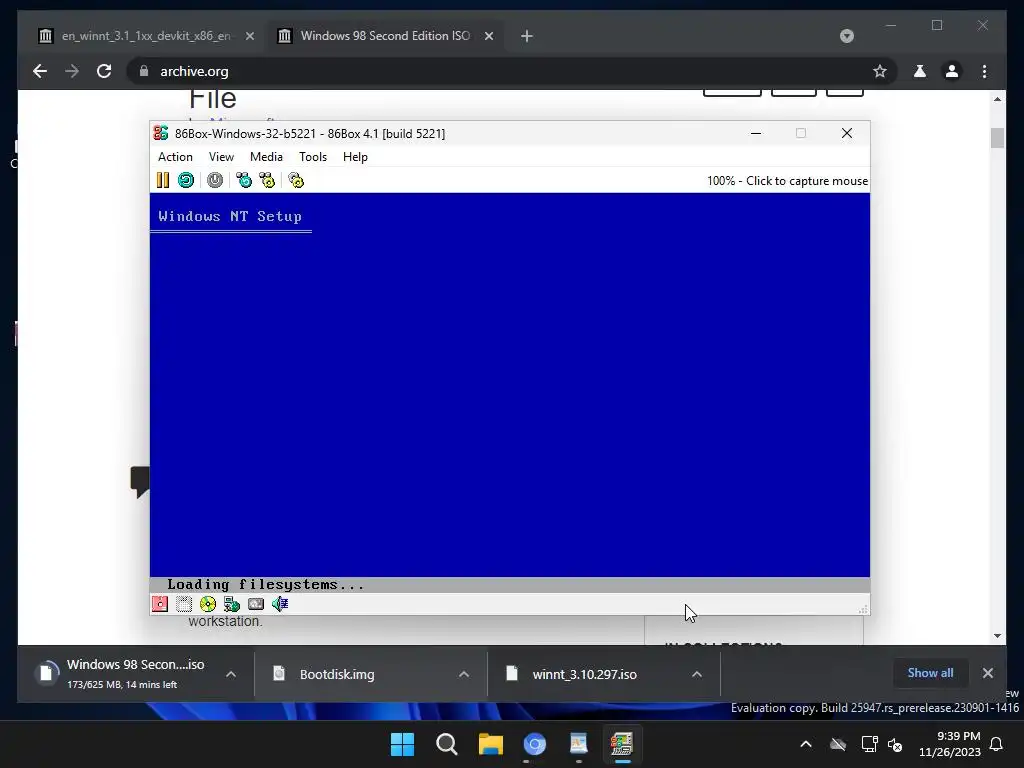The image size is (1024, 768).
Task: Expand options for winnt_3.10.297.iso download
Action: tap(697, 674)
